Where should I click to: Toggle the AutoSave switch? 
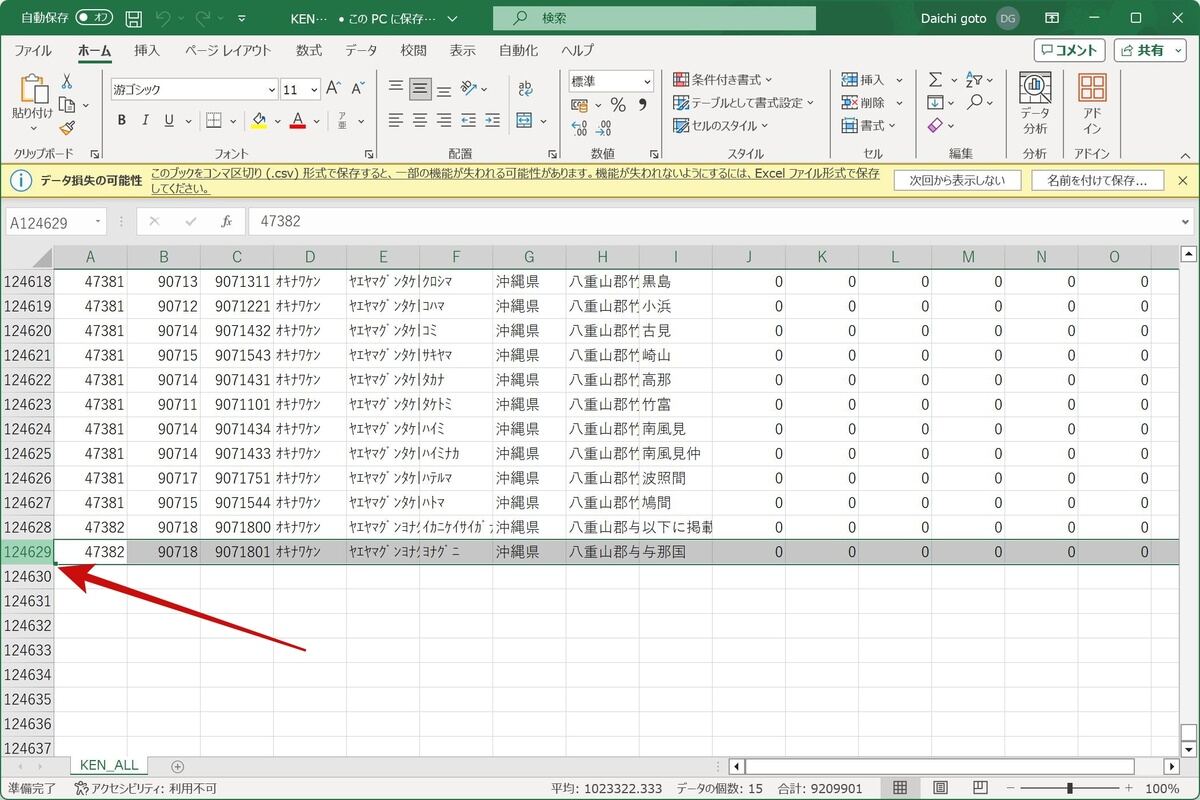(94, 18)
